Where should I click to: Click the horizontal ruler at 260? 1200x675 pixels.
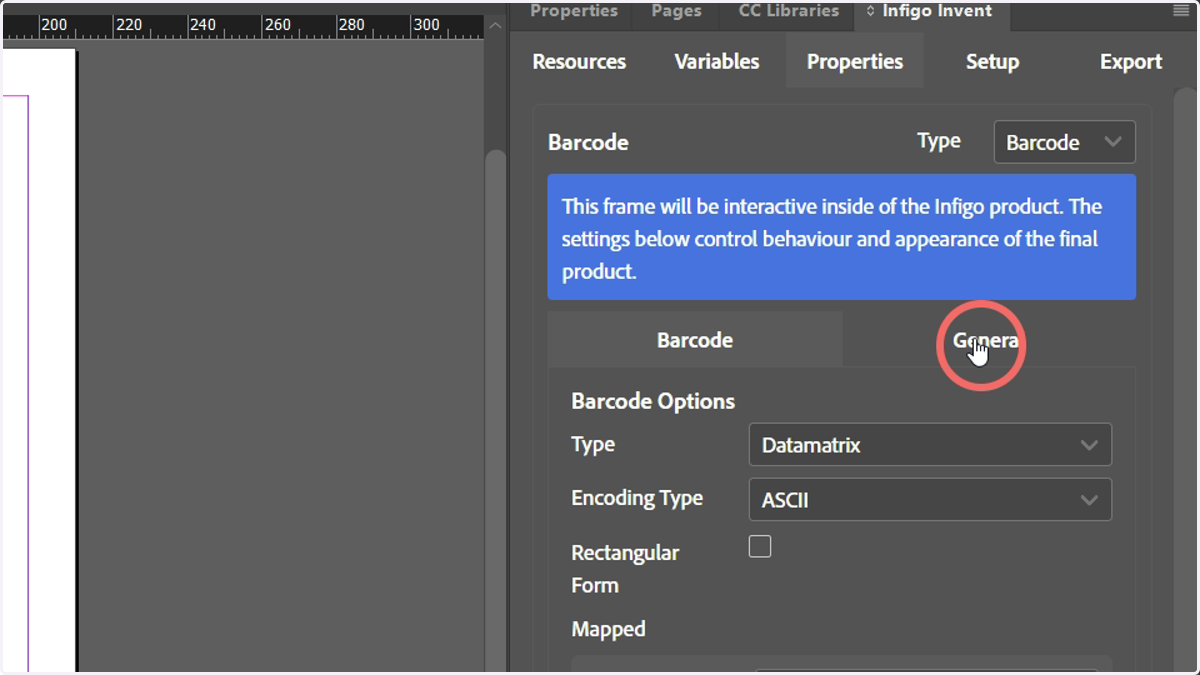tap(278, 25)
